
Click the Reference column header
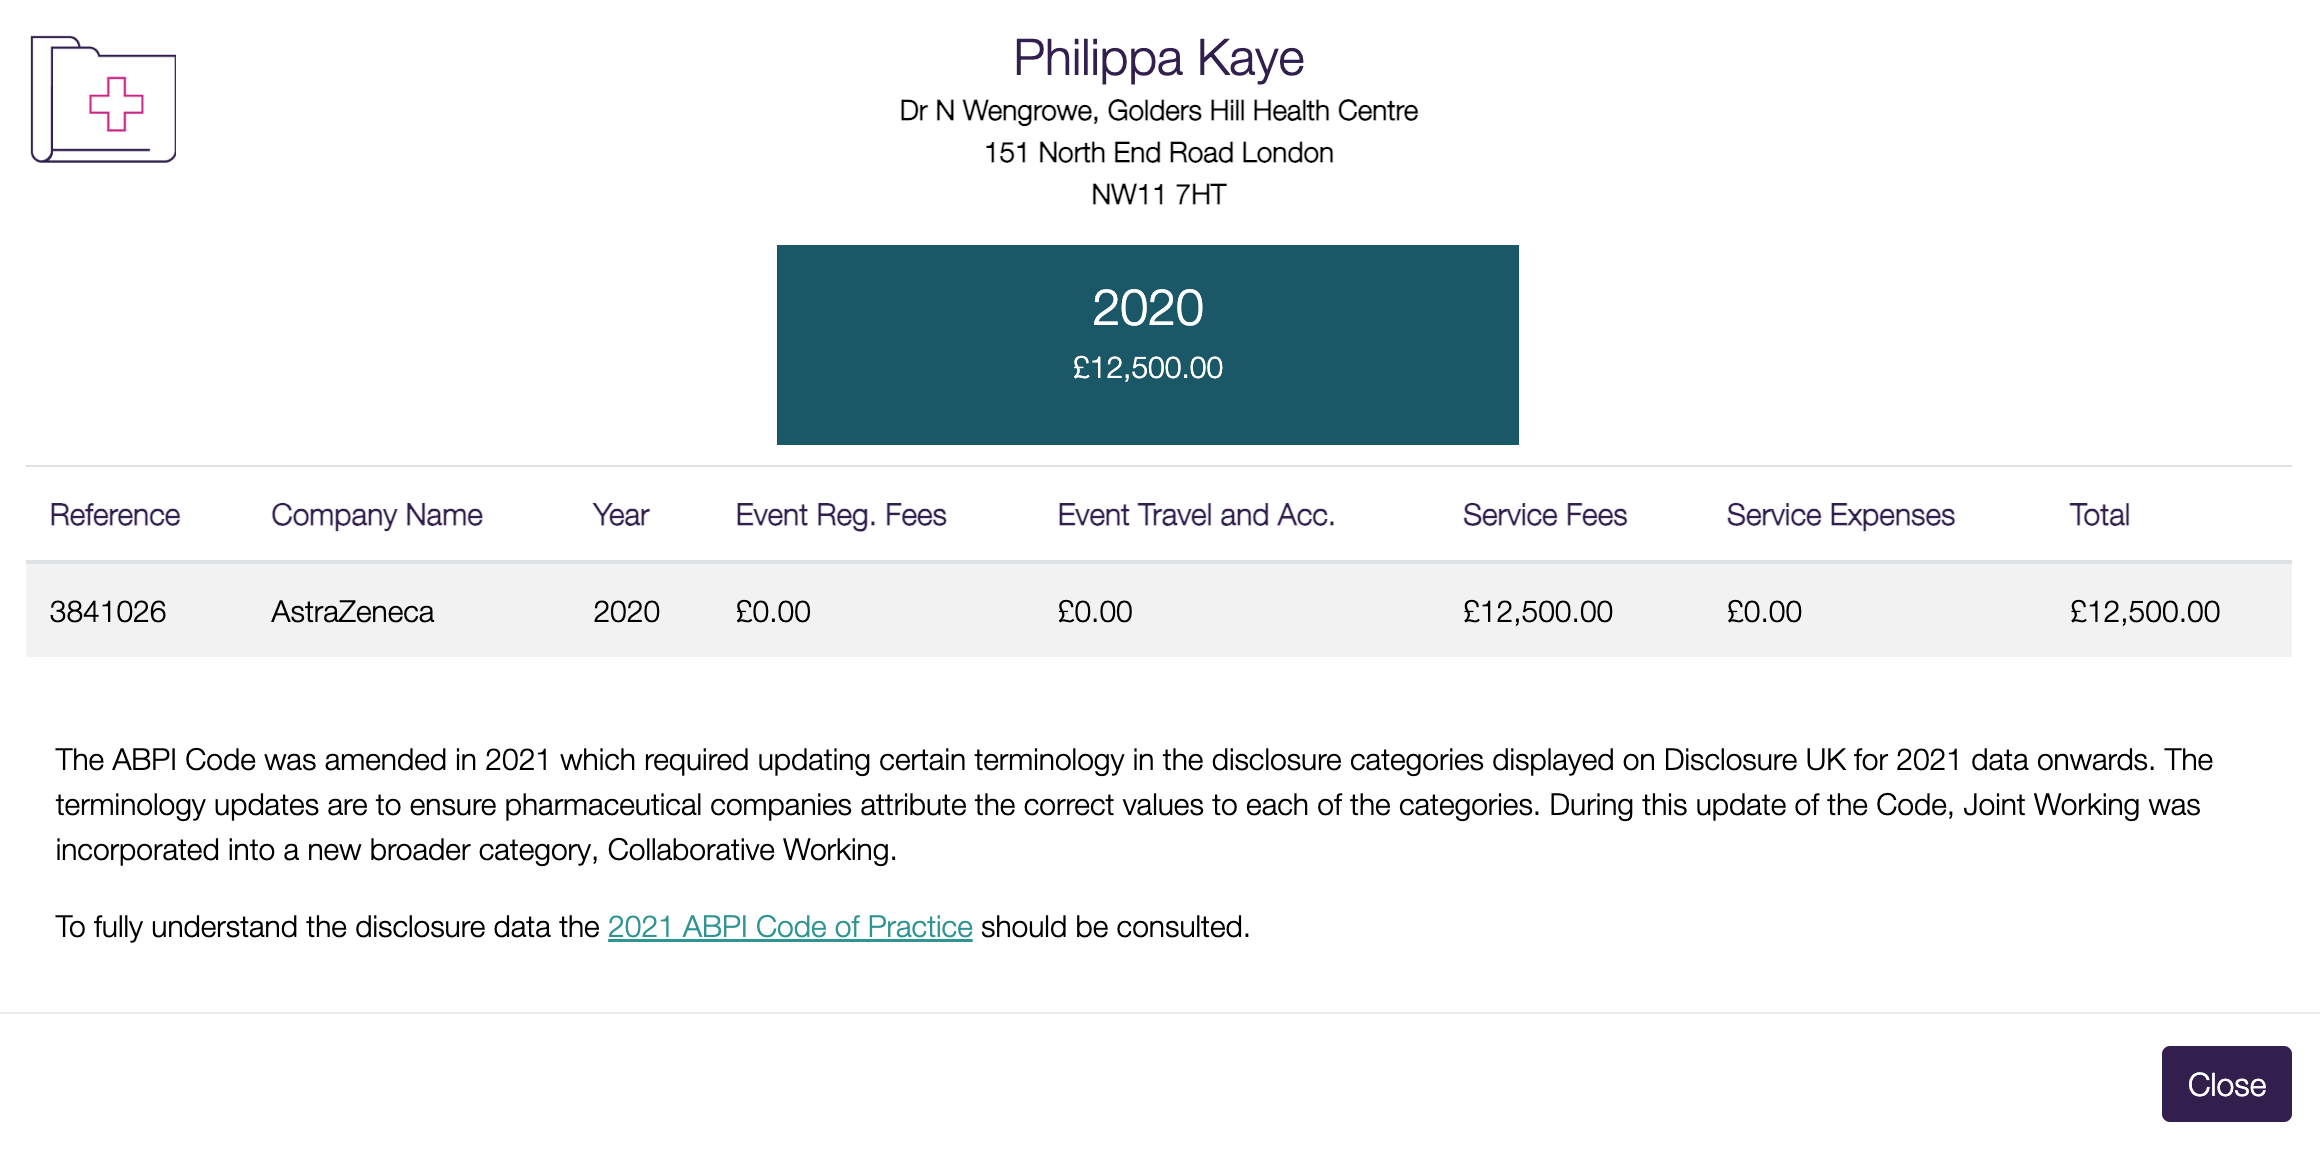tap(115, 515)
